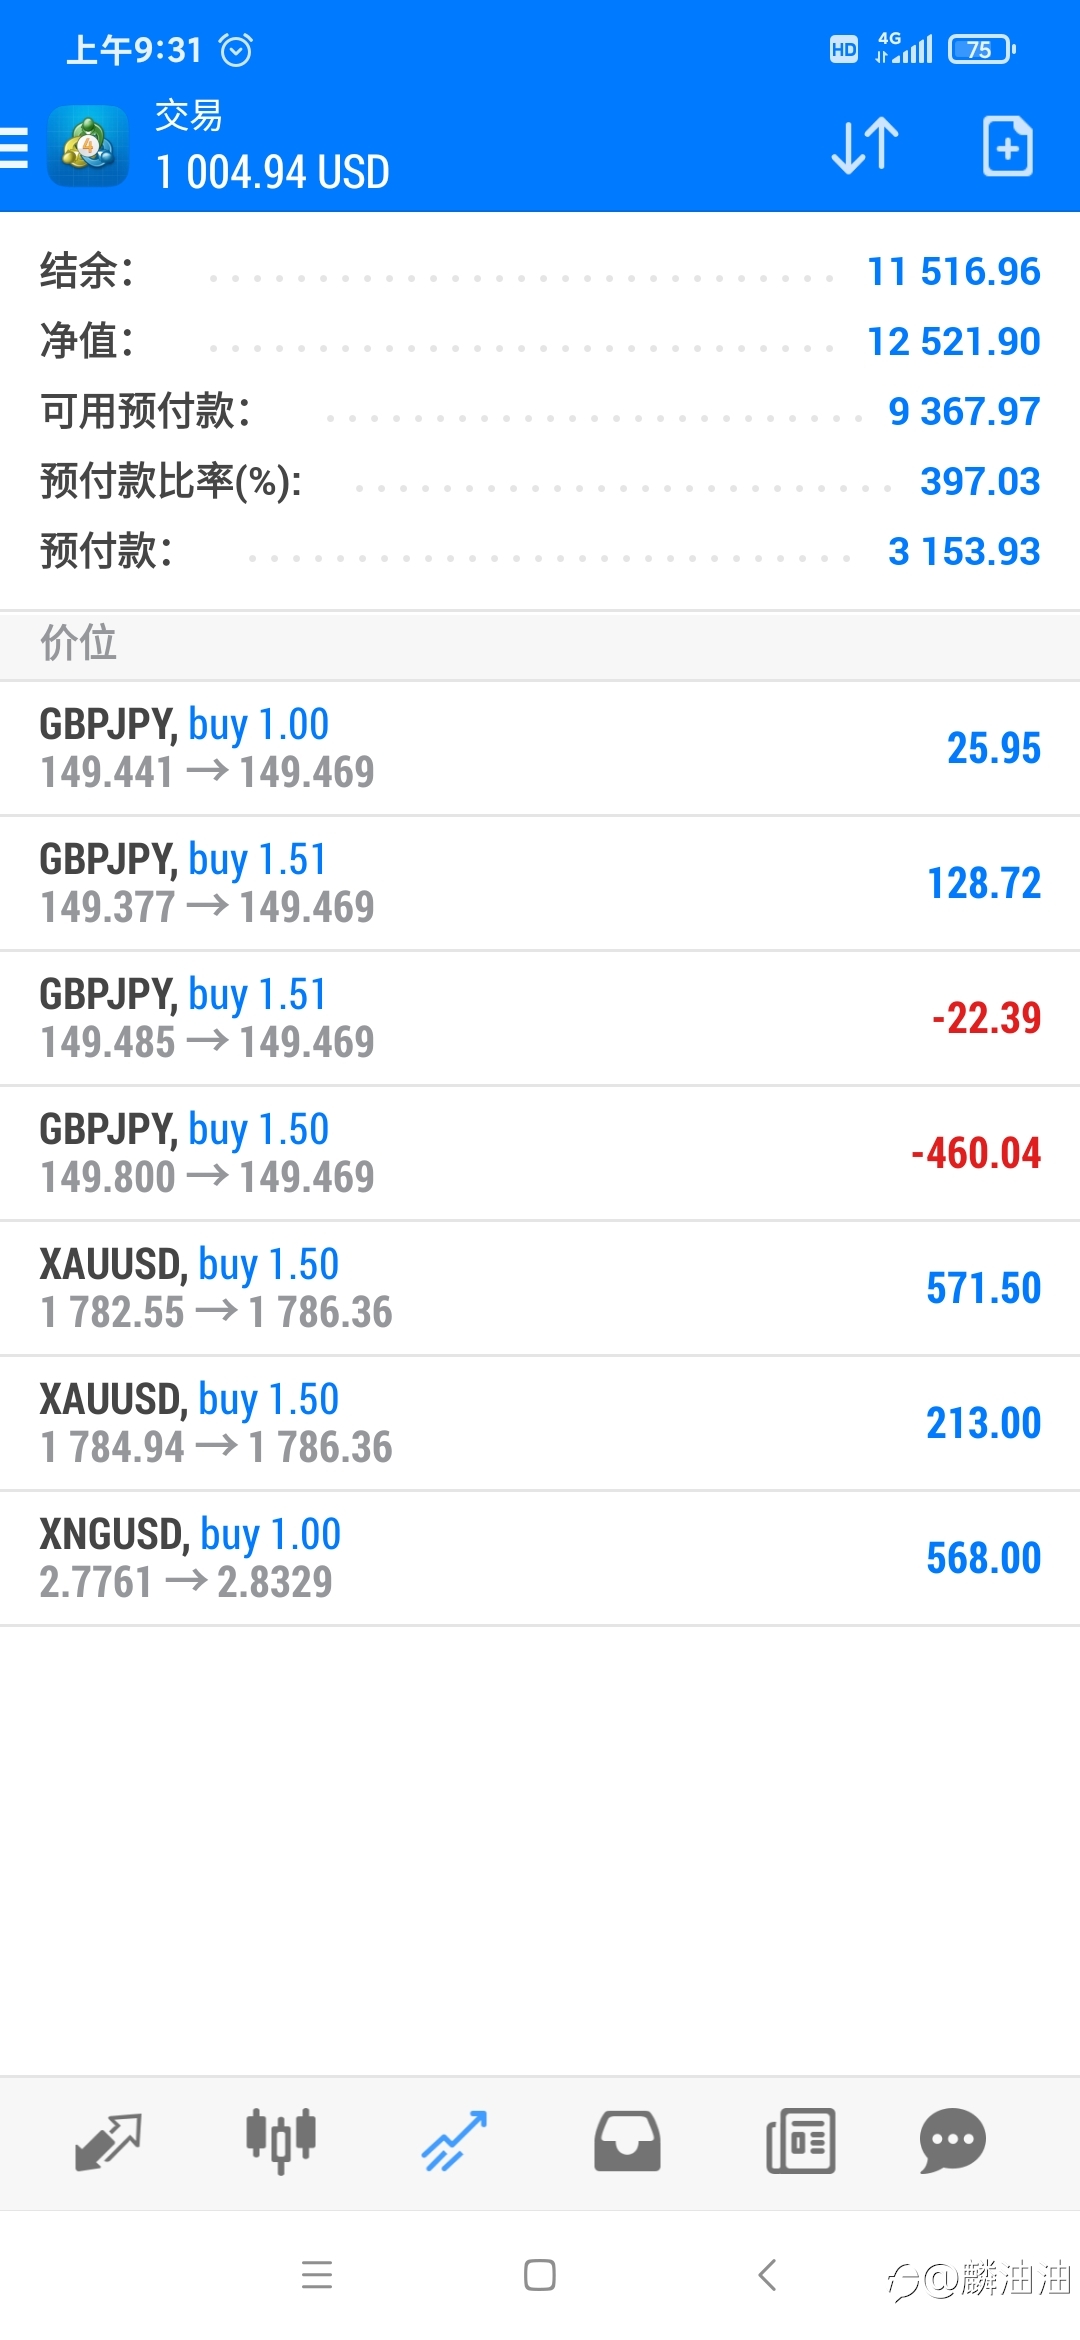Open the News tab icon

800,2141
